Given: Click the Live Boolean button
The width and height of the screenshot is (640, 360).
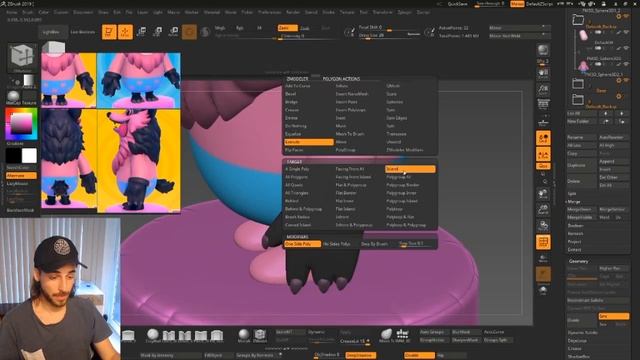Looking at the screenshot, I should click(83, 32).
